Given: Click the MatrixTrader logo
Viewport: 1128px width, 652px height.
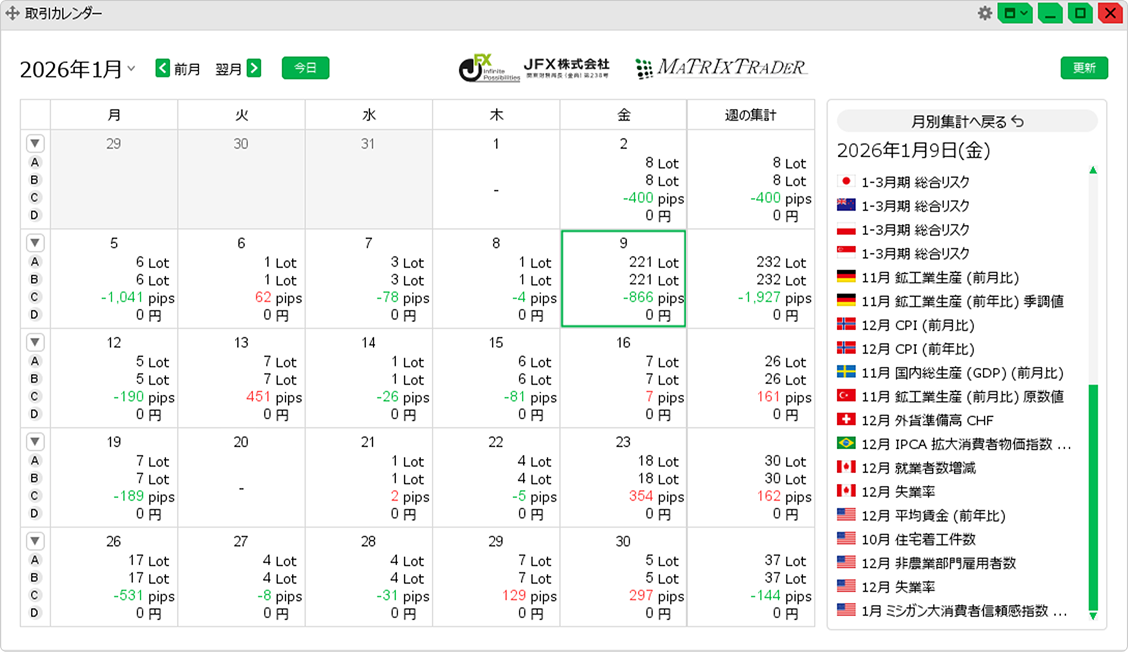Looking at the screenshot, I should (x=721, y=68).
